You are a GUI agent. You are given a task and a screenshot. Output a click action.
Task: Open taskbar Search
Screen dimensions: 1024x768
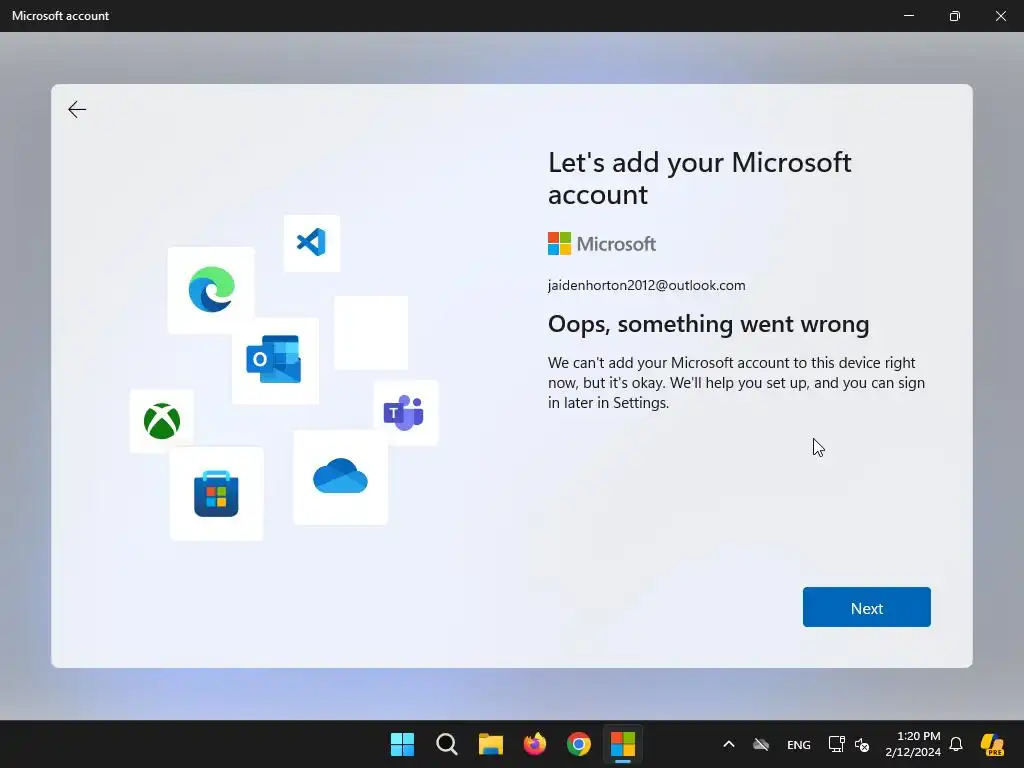pos(447,744)
